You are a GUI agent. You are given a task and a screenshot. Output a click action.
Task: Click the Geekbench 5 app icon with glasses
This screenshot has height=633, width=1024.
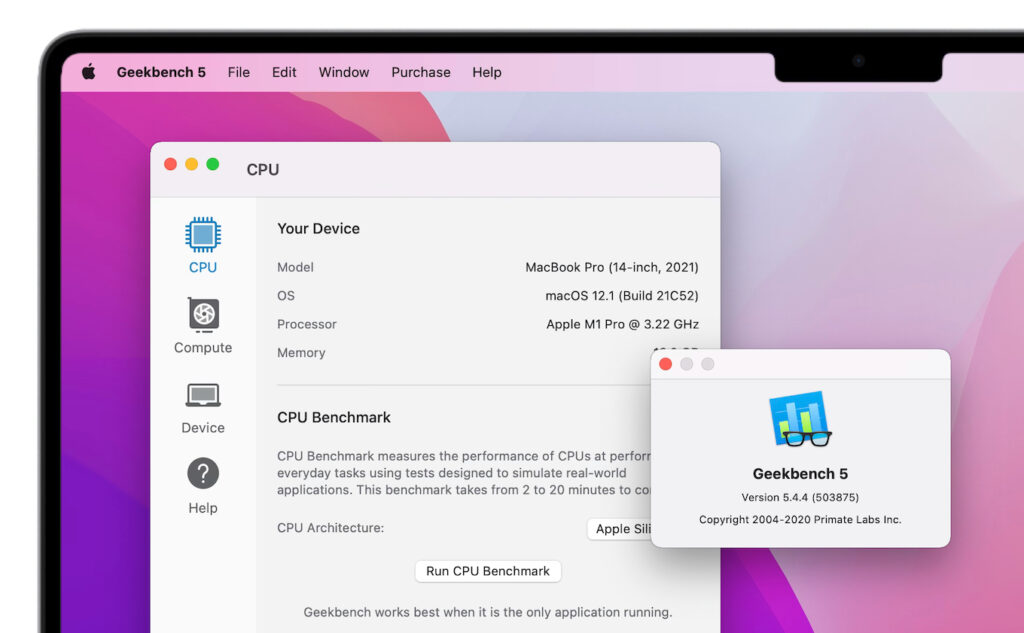(x=800, y=422)
